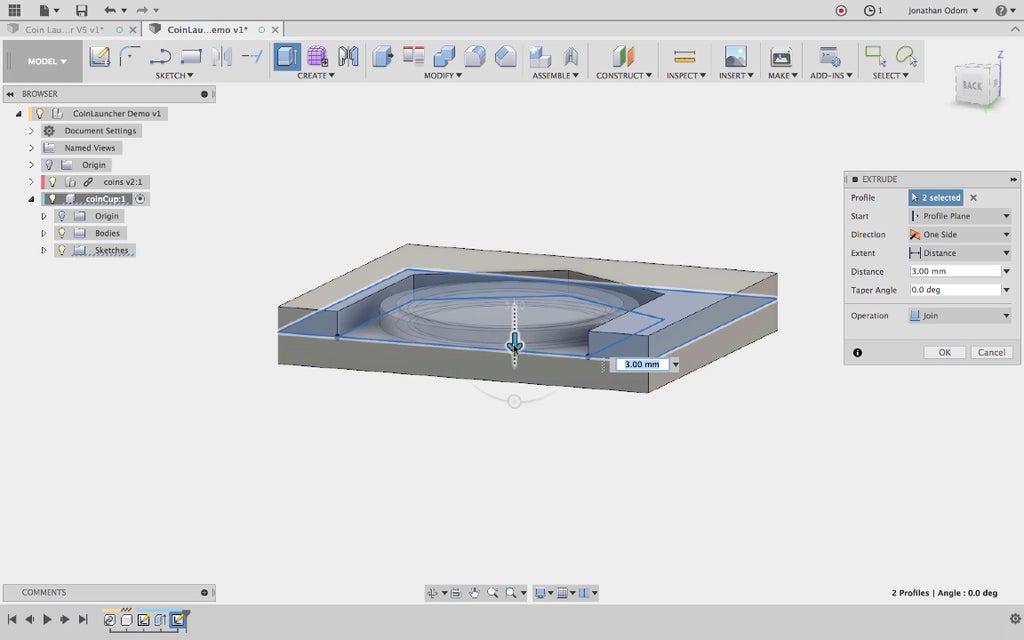Open the MODIFY menu

coord(438,76)
